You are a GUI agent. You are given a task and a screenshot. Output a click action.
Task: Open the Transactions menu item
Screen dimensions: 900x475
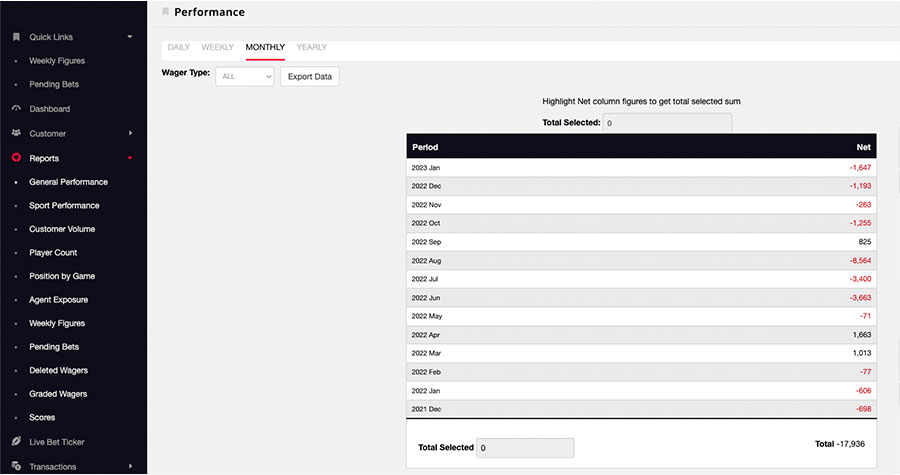tap(52, 466)
